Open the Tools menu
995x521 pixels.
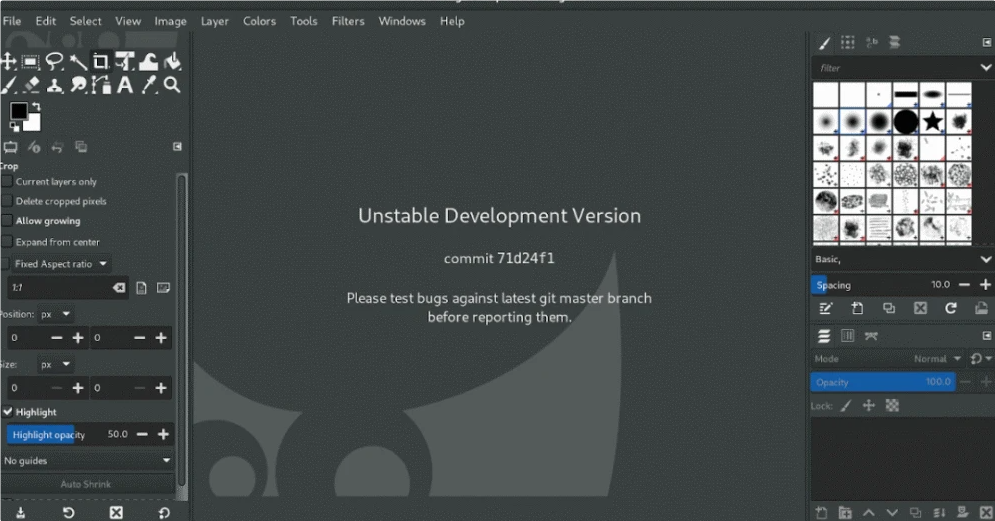point(303,21)
